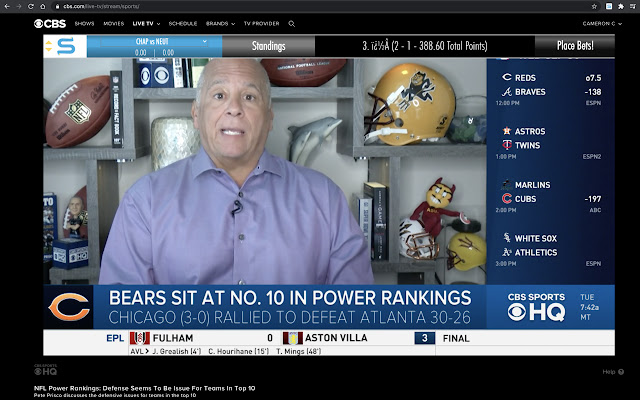Open the browser home page icon

coord(42,7)
